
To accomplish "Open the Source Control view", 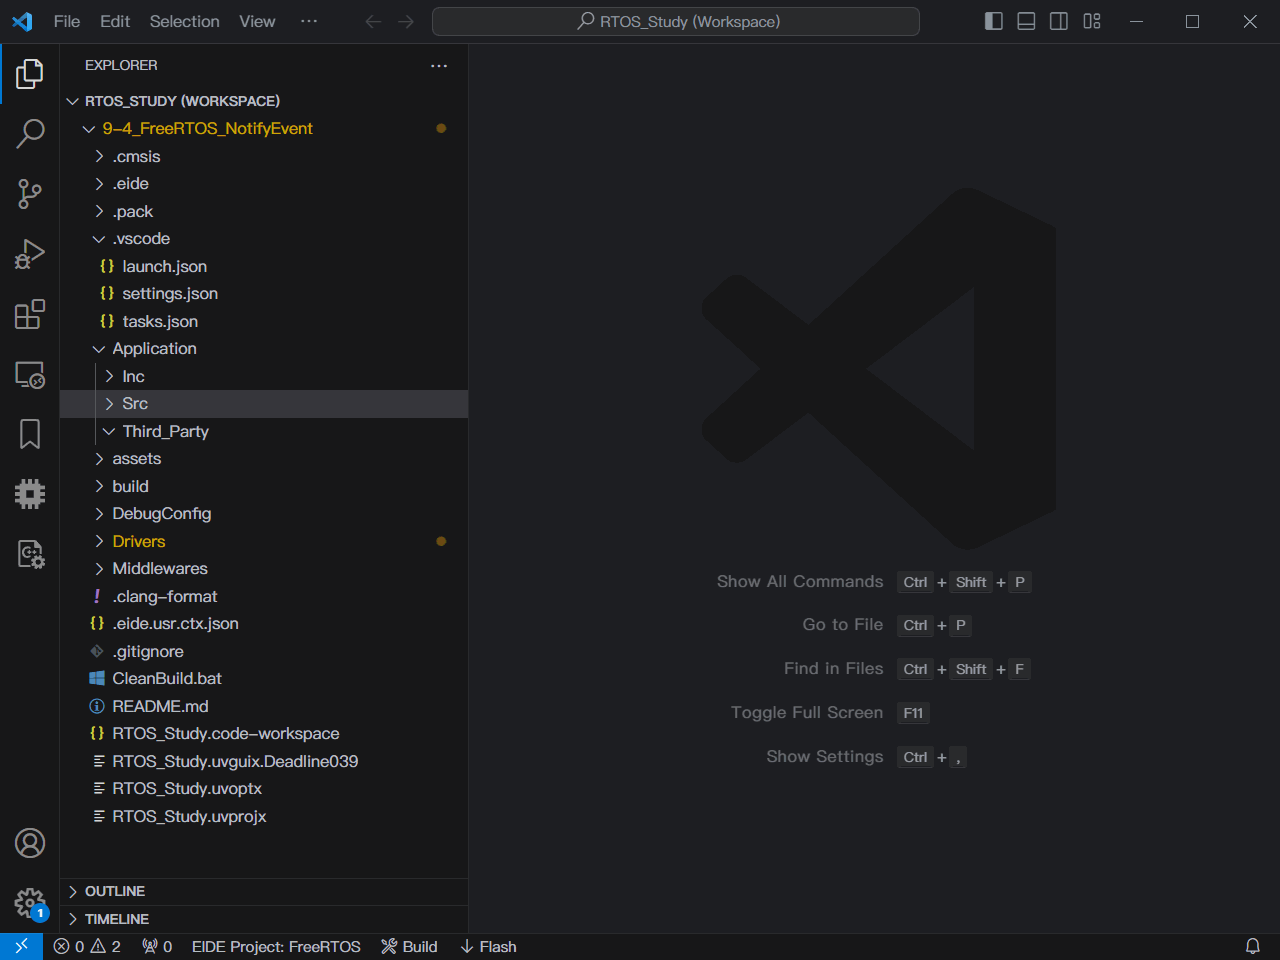I will [x=30, y=194].
